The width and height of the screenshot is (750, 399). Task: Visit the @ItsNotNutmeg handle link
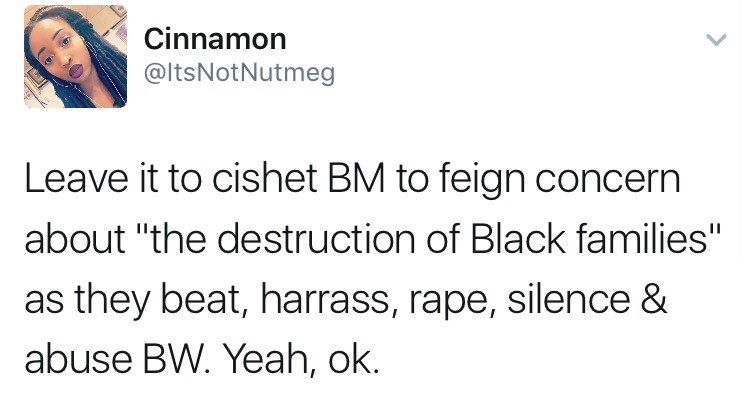coord(239,74)
